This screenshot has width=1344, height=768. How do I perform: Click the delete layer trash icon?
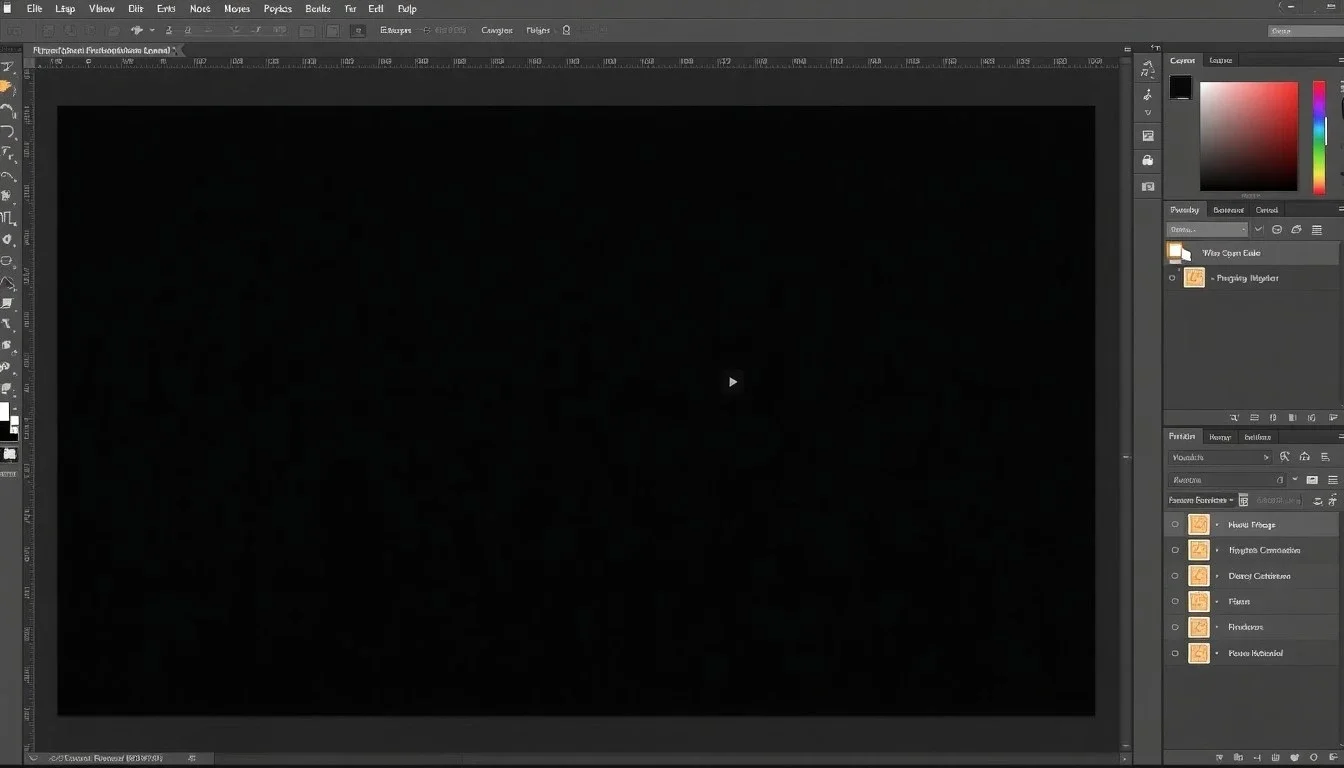click(x=1275, y=757)
